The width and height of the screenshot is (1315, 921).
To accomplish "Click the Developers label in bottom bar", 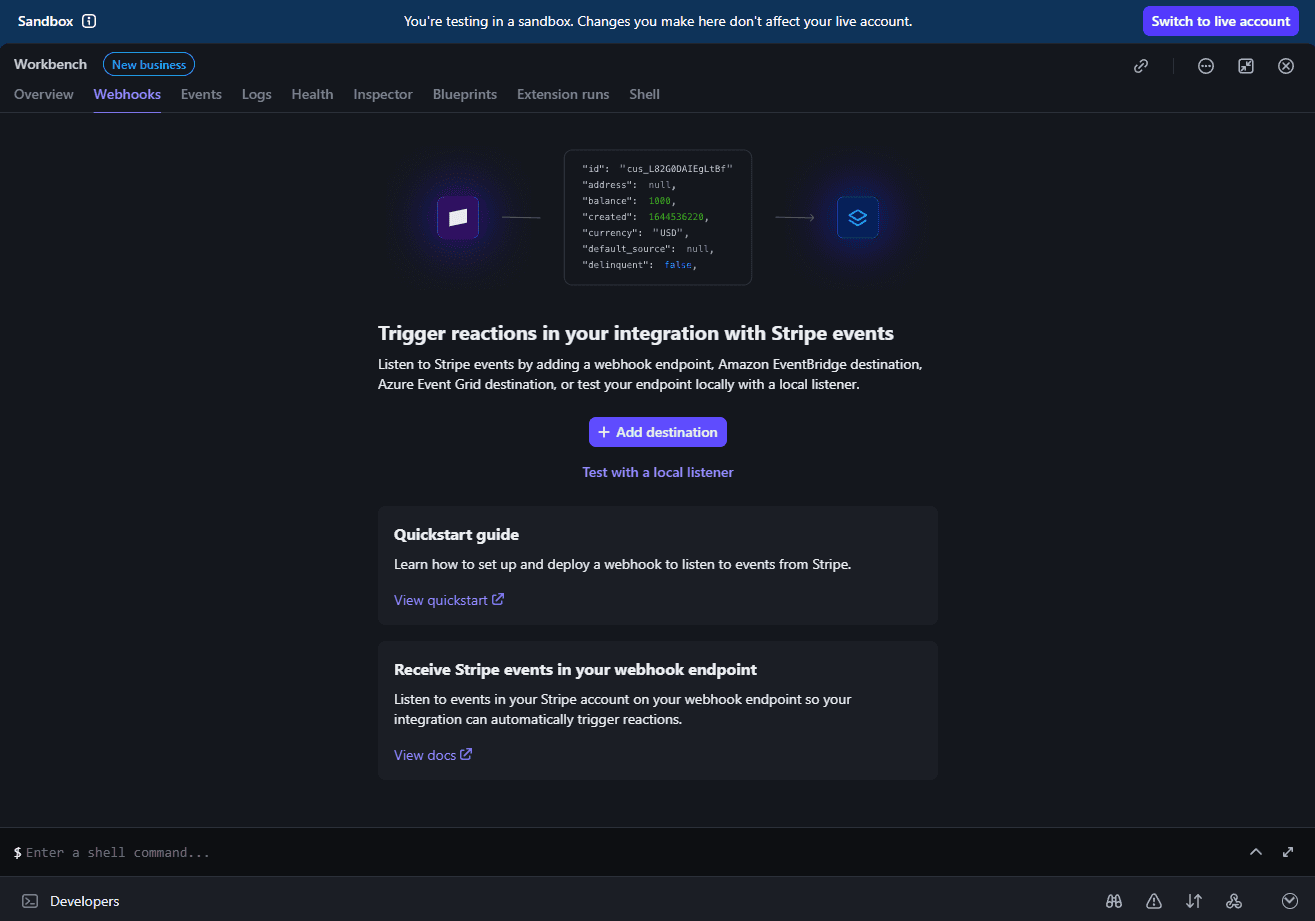I will [x=85, y=901].
